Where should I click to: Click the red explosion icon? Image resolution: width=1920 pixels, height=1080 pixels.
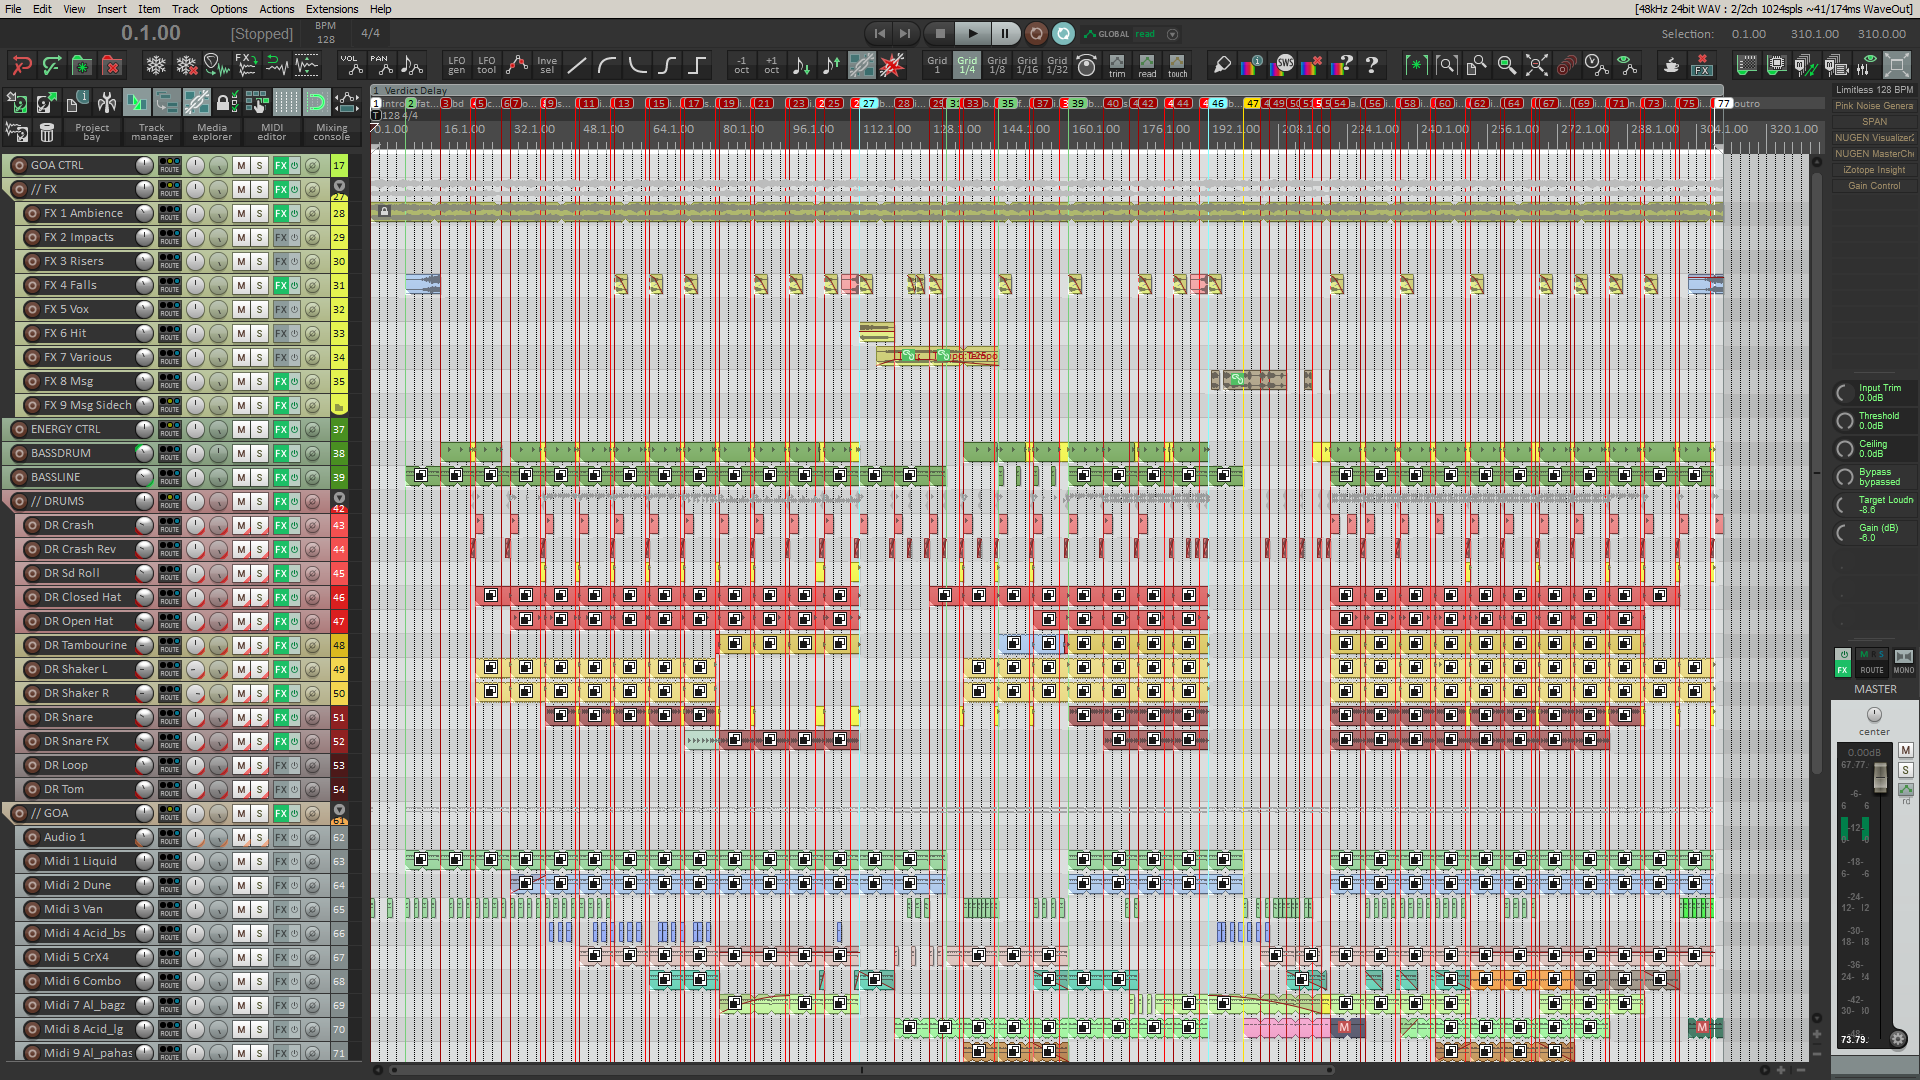click(892, 66)
